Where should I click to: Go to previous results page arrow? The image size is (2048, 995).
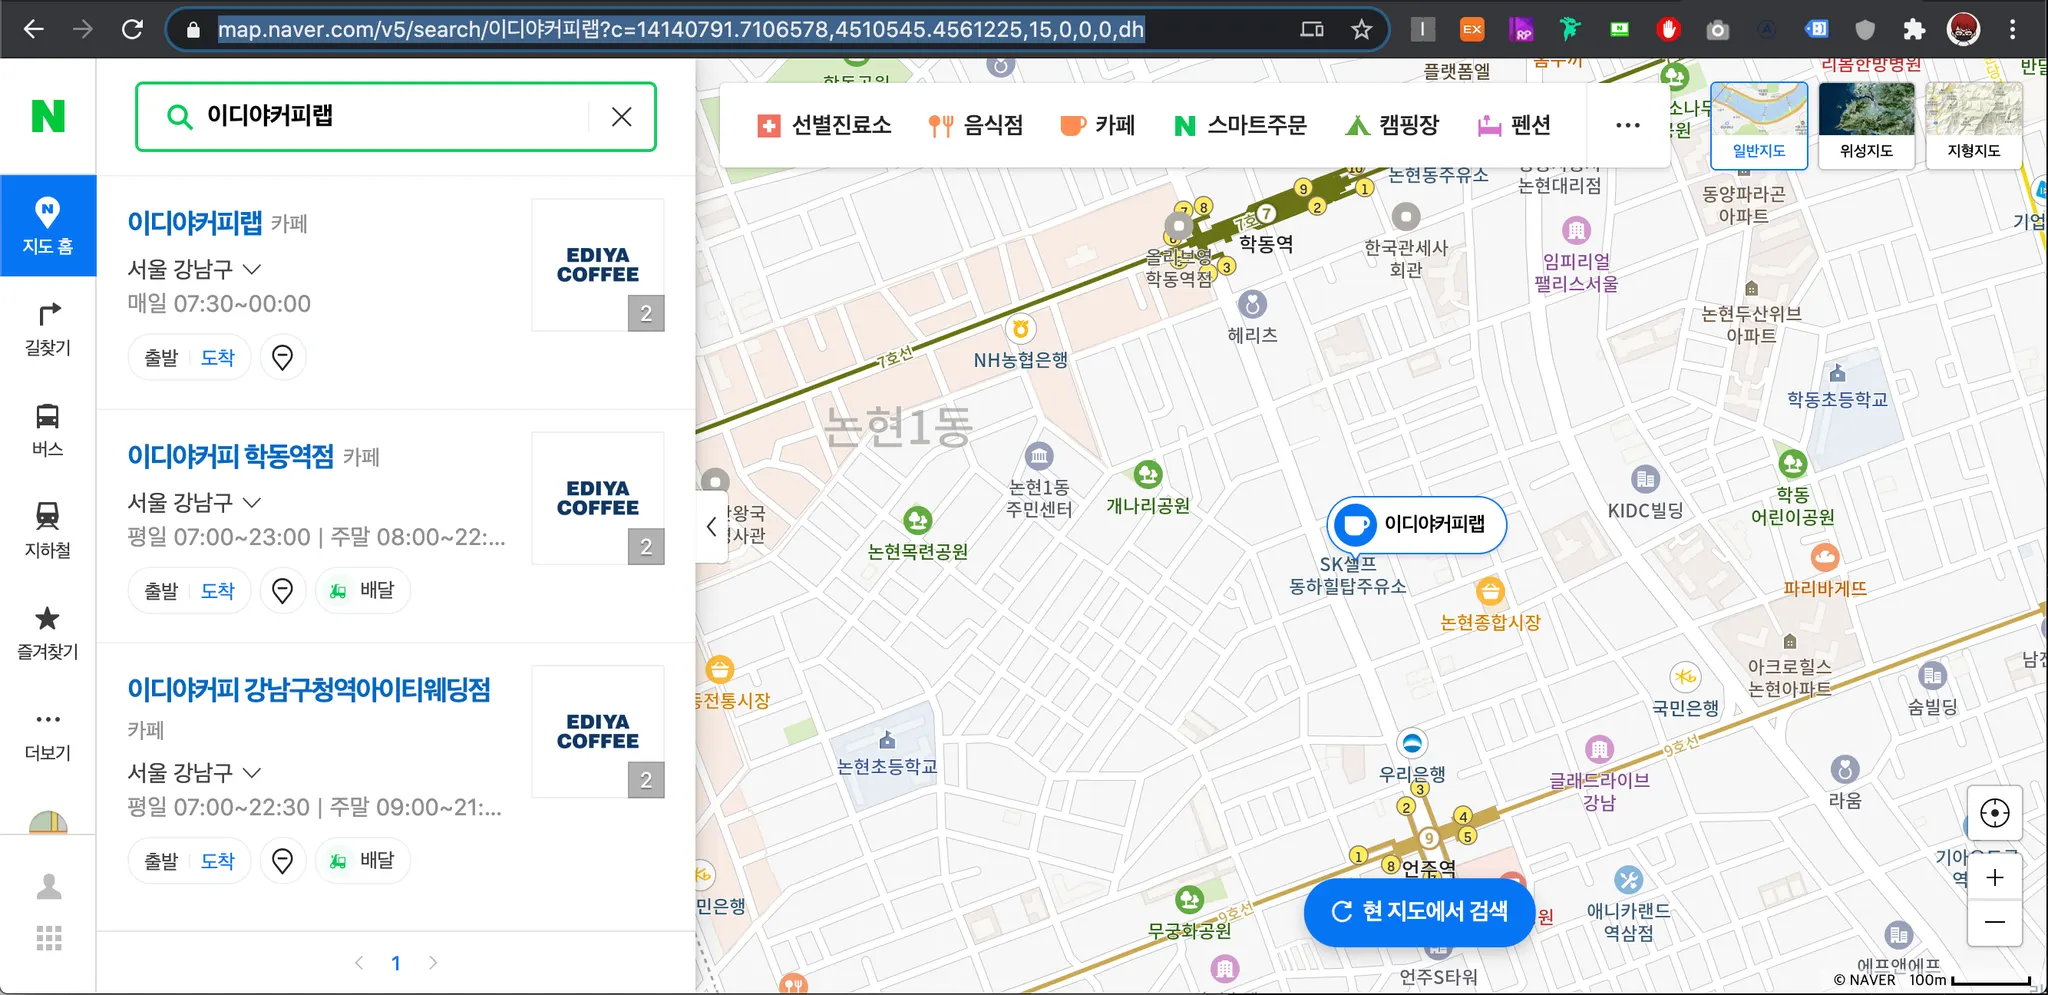(x=359, y=963)
